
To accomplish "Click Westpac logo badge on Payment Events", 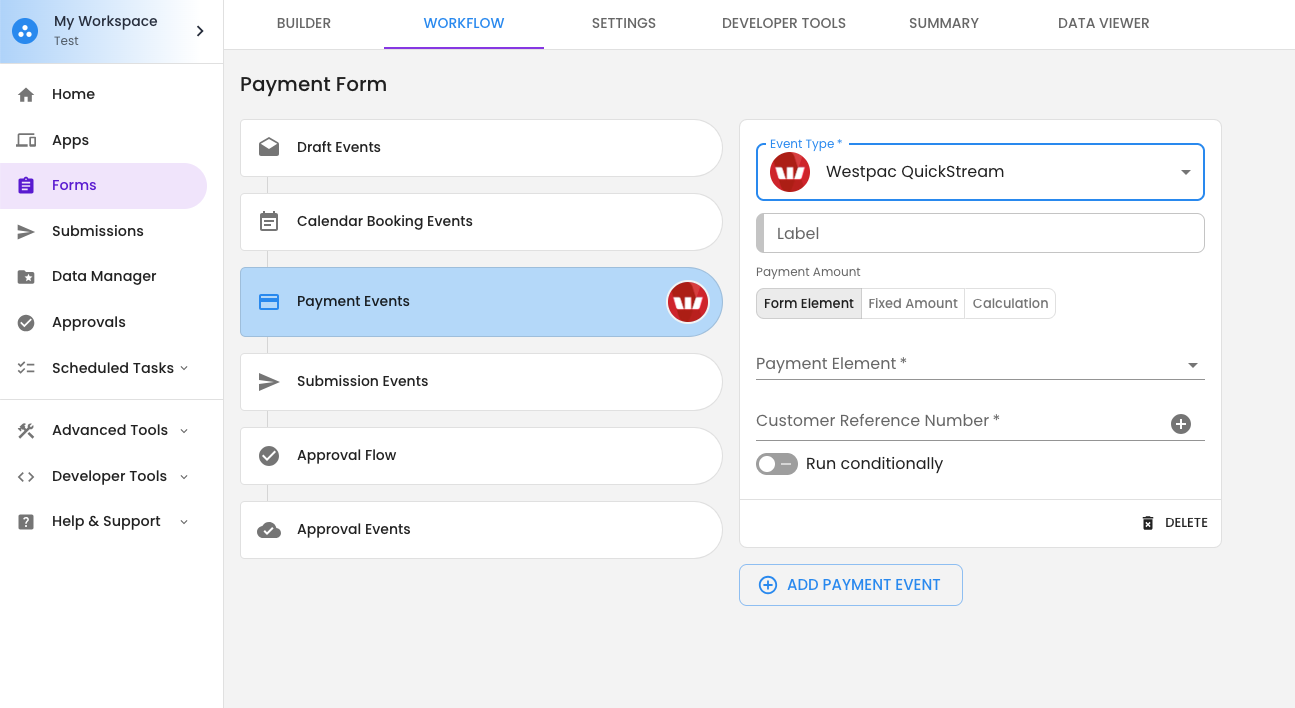I will (x=688, y=302).
